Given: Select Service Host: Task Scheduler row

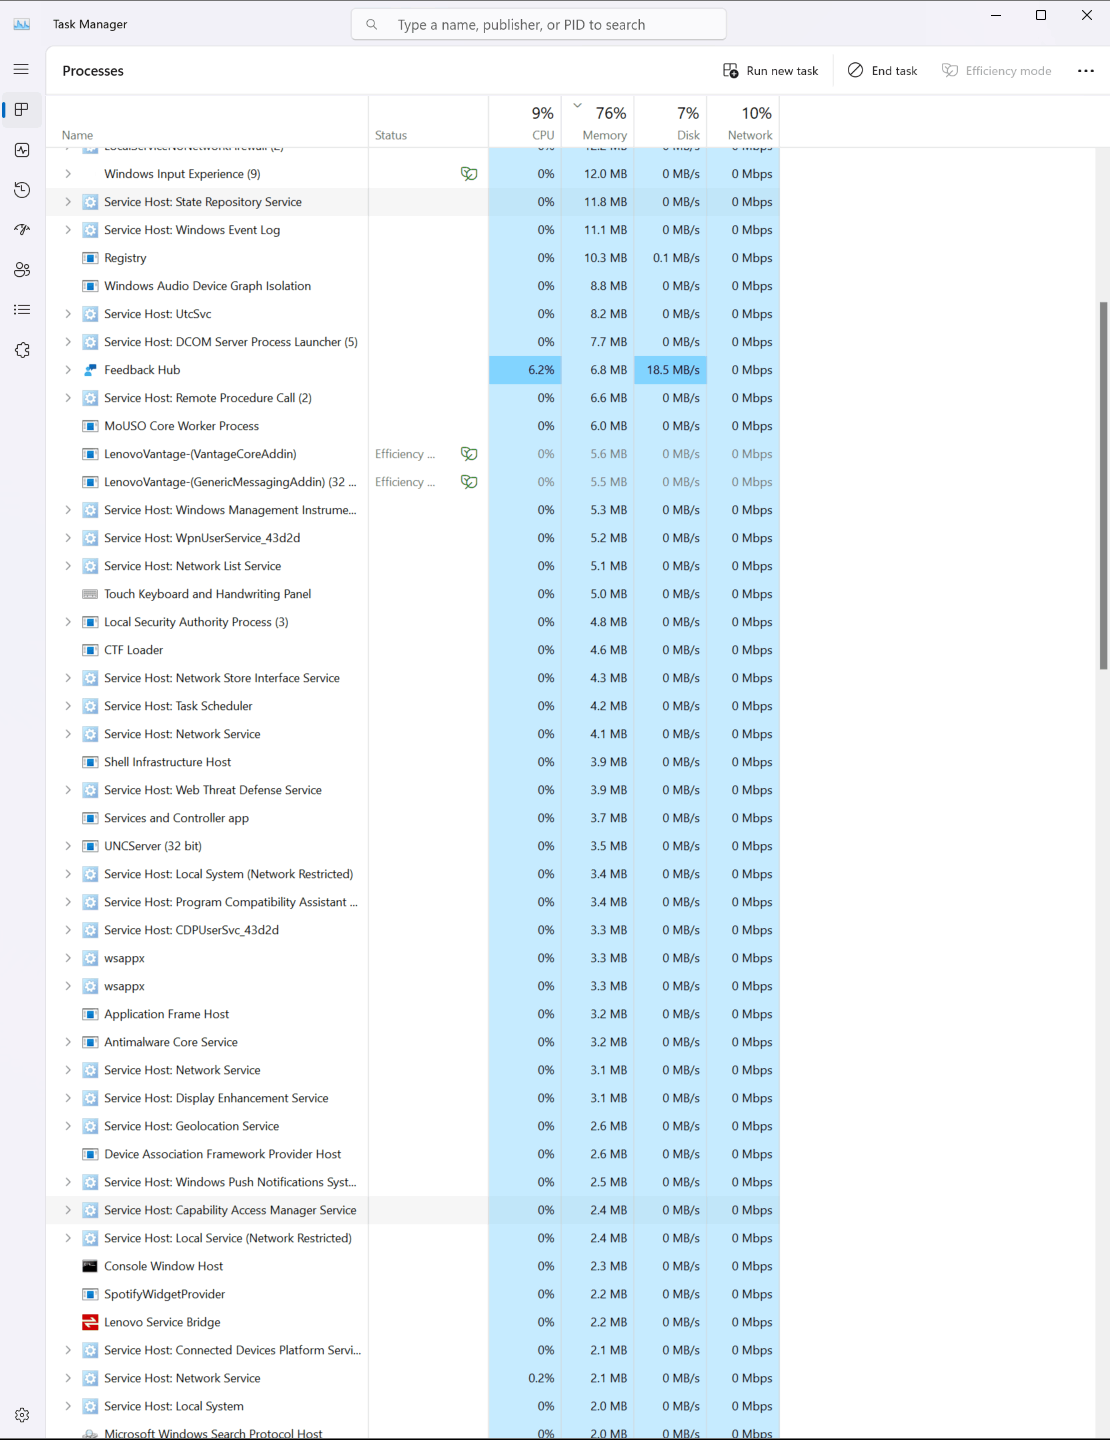Looking at the screenshot, I should (x=413, y=706).
